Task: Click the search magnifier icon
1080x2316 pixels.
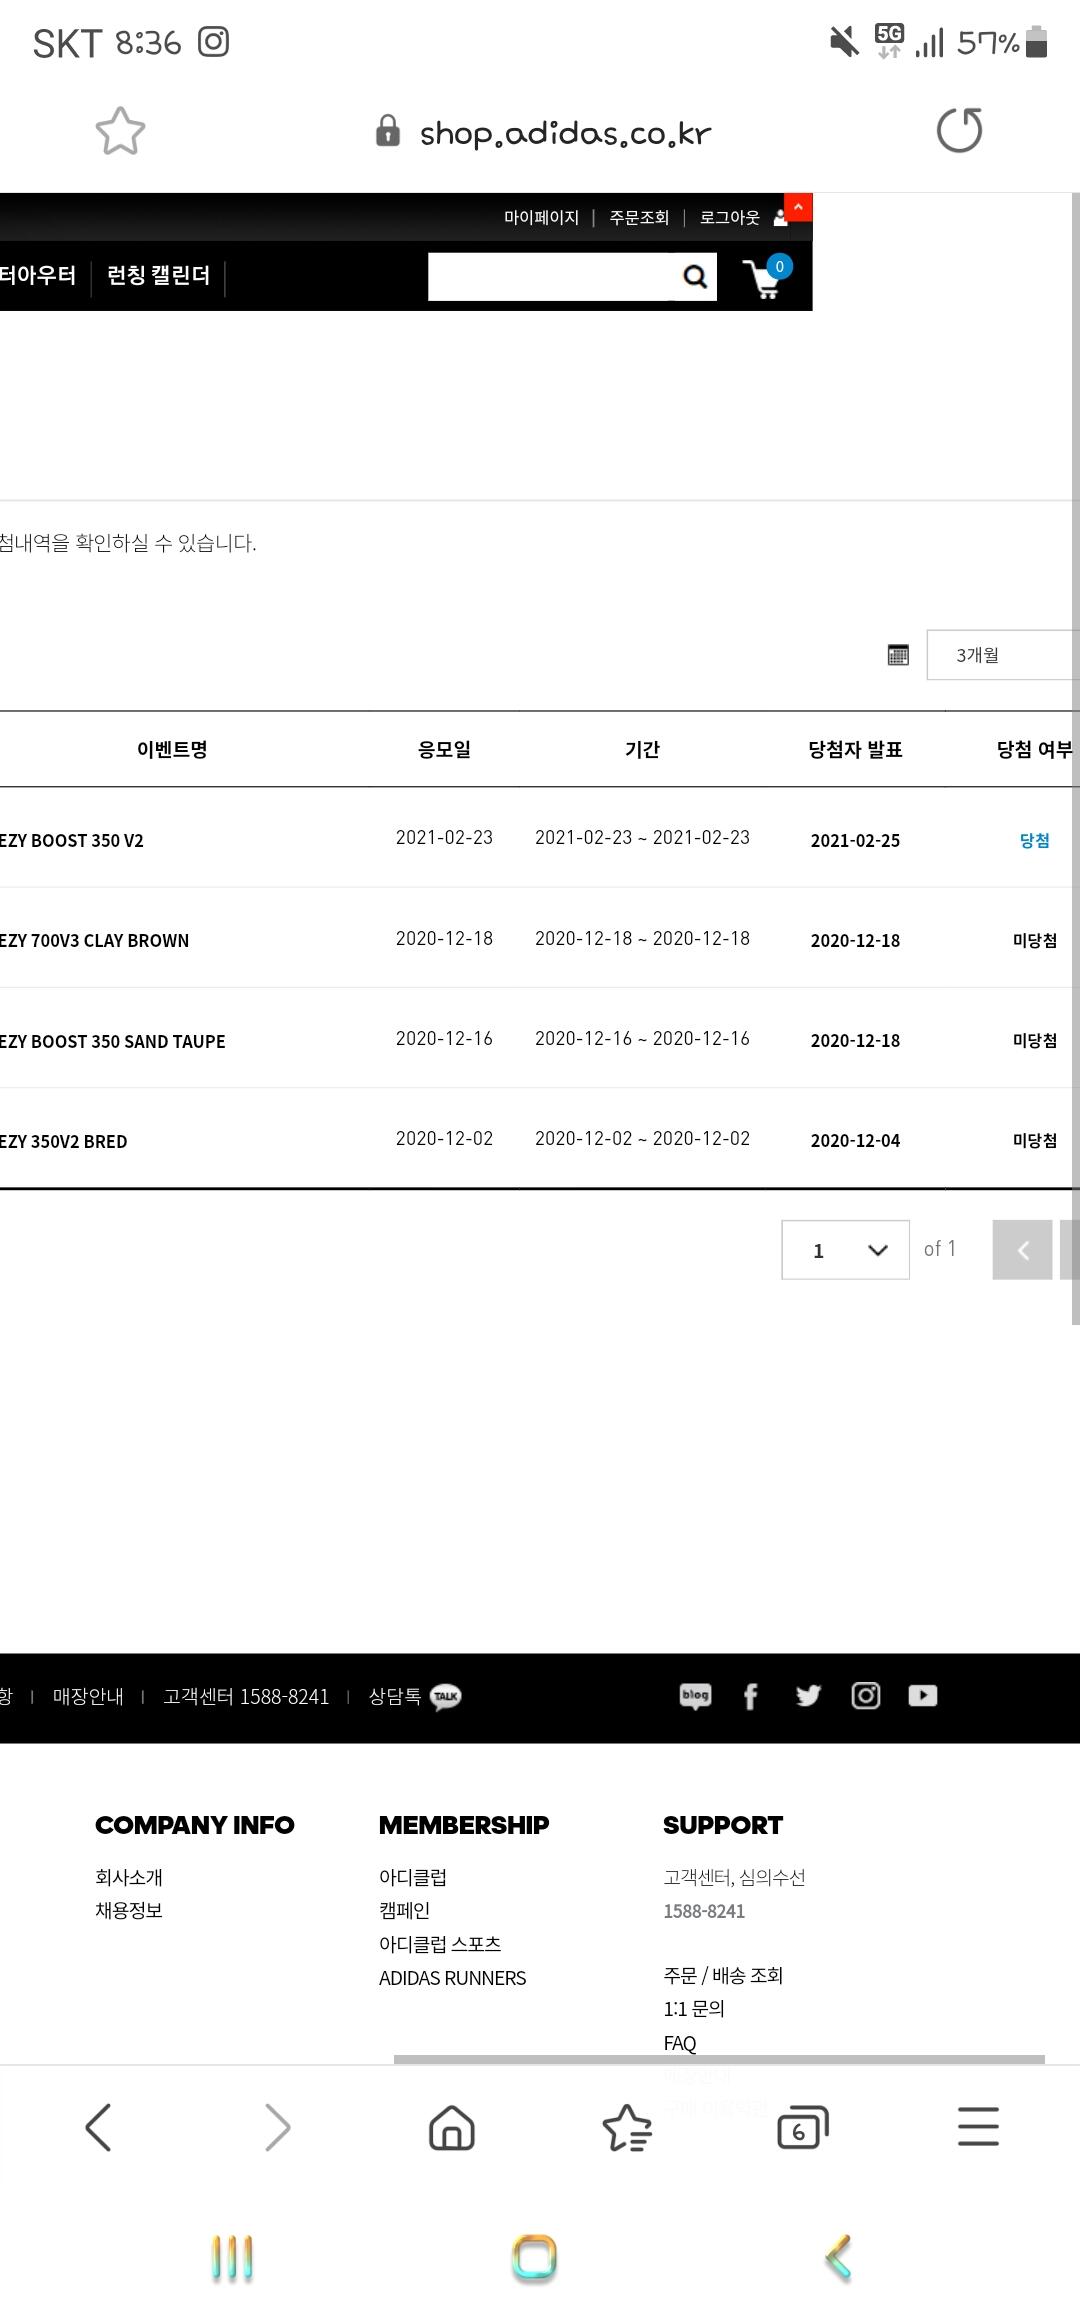Action: click(x=695, y=277)
